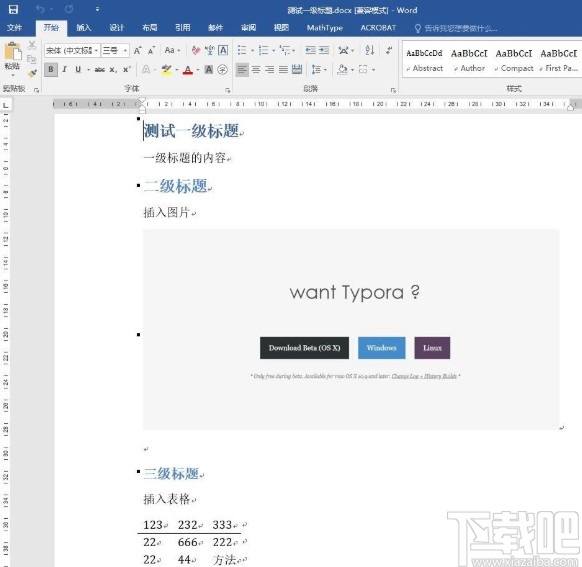Click the character border icon

[223, 50]
